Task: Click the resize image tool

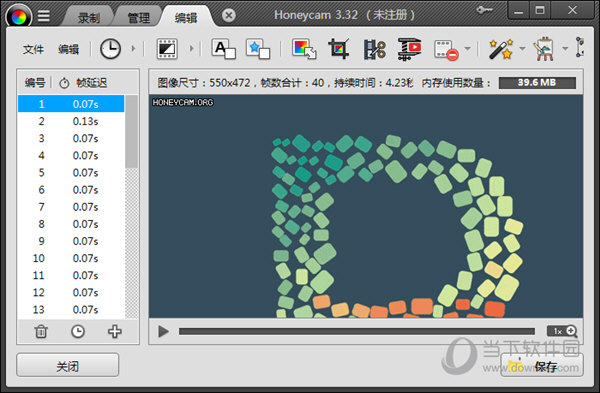Action: pos(304,49)
